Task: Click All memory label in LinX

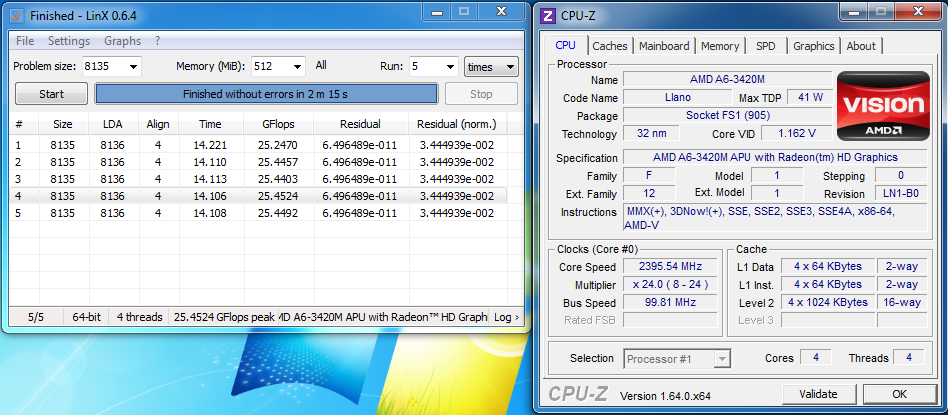Action: (321, 65)
